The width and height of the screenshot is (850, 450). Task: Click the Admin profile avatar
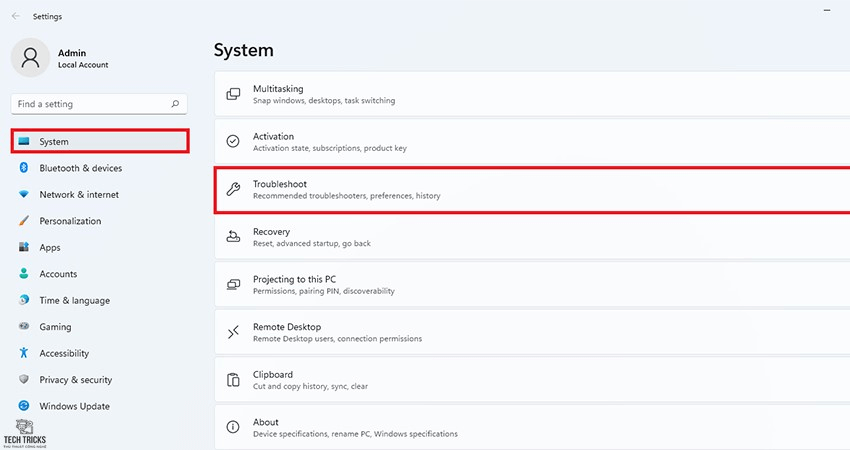(x=30, y=57)
